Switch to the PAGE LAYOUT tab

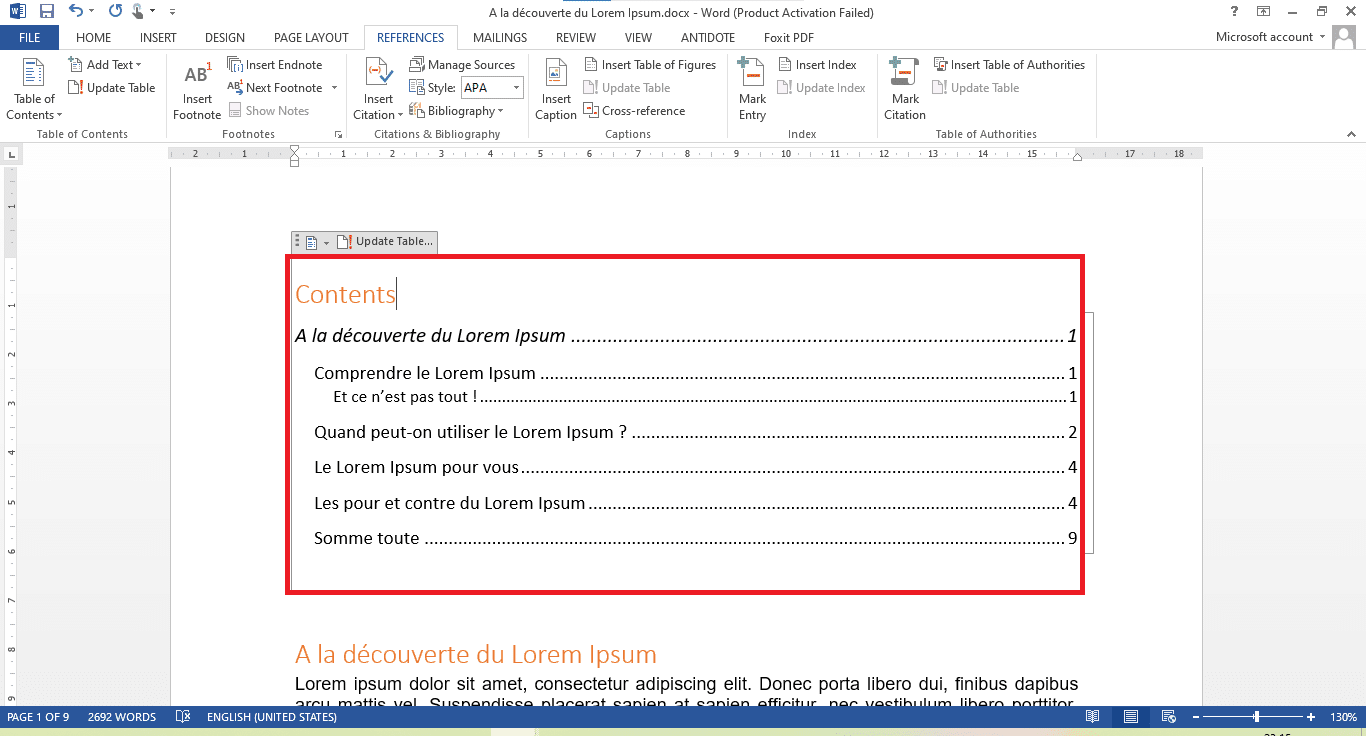point(311,38)
